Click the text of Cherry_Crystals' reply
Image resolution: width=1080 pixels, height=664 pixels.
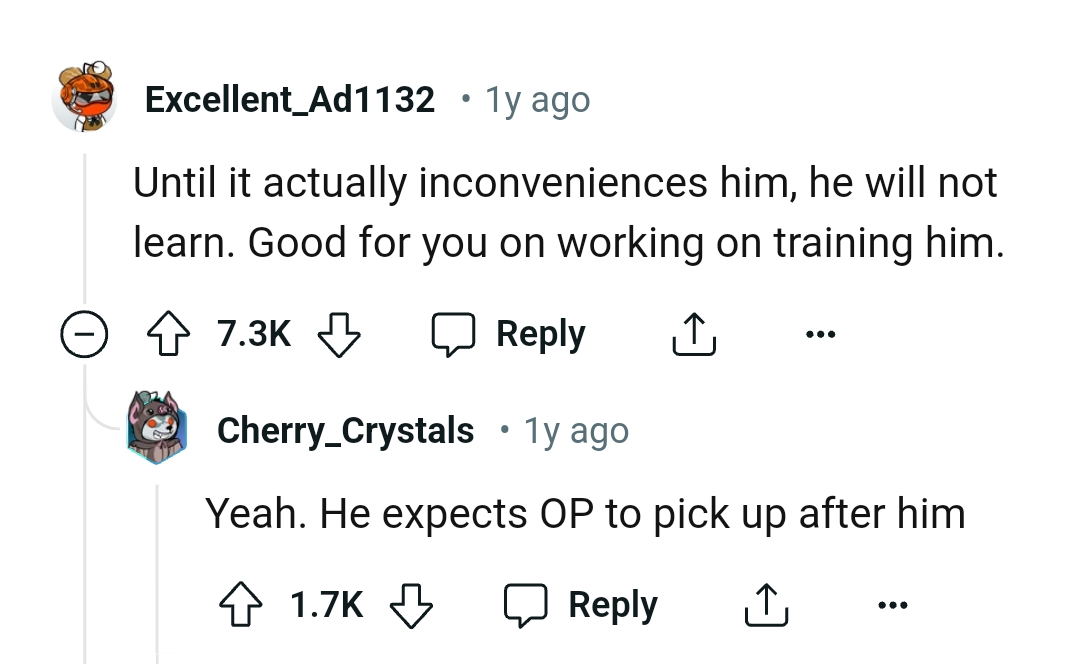[x=585, y=514]
